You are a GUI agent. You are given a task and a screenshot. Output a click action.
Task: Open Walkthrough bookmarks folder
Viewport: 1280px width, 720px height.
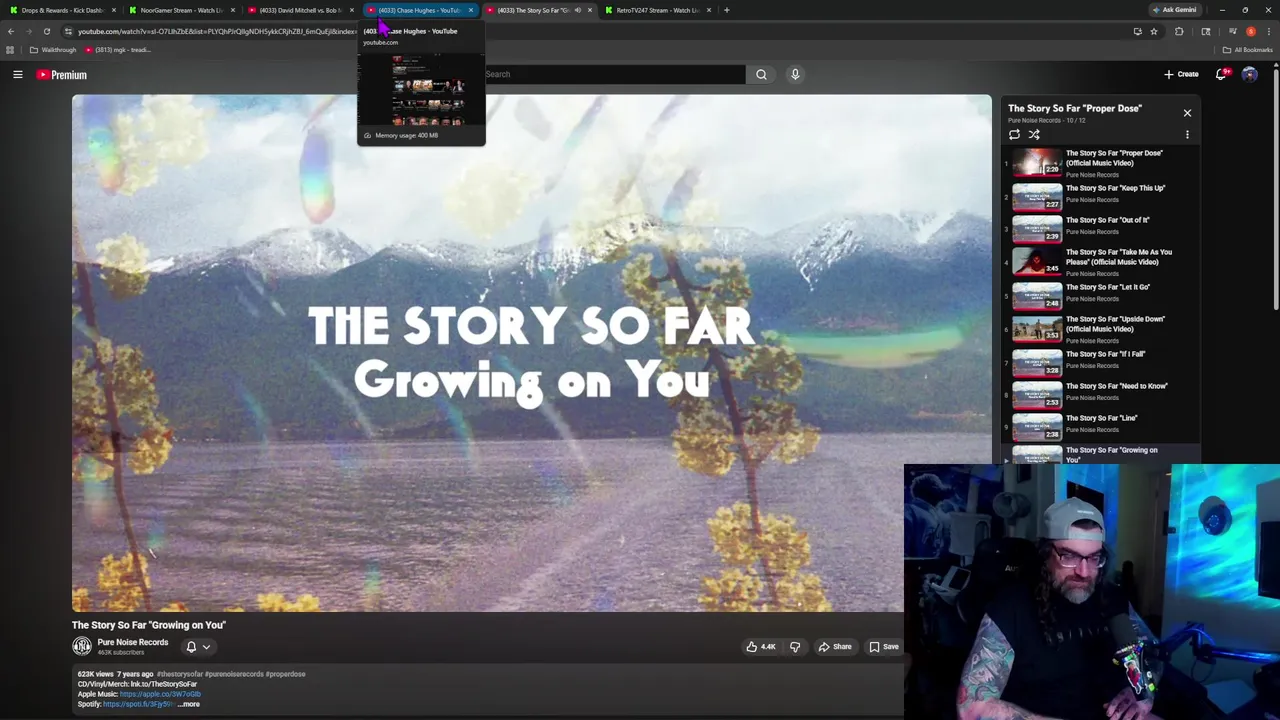[53, 50]
